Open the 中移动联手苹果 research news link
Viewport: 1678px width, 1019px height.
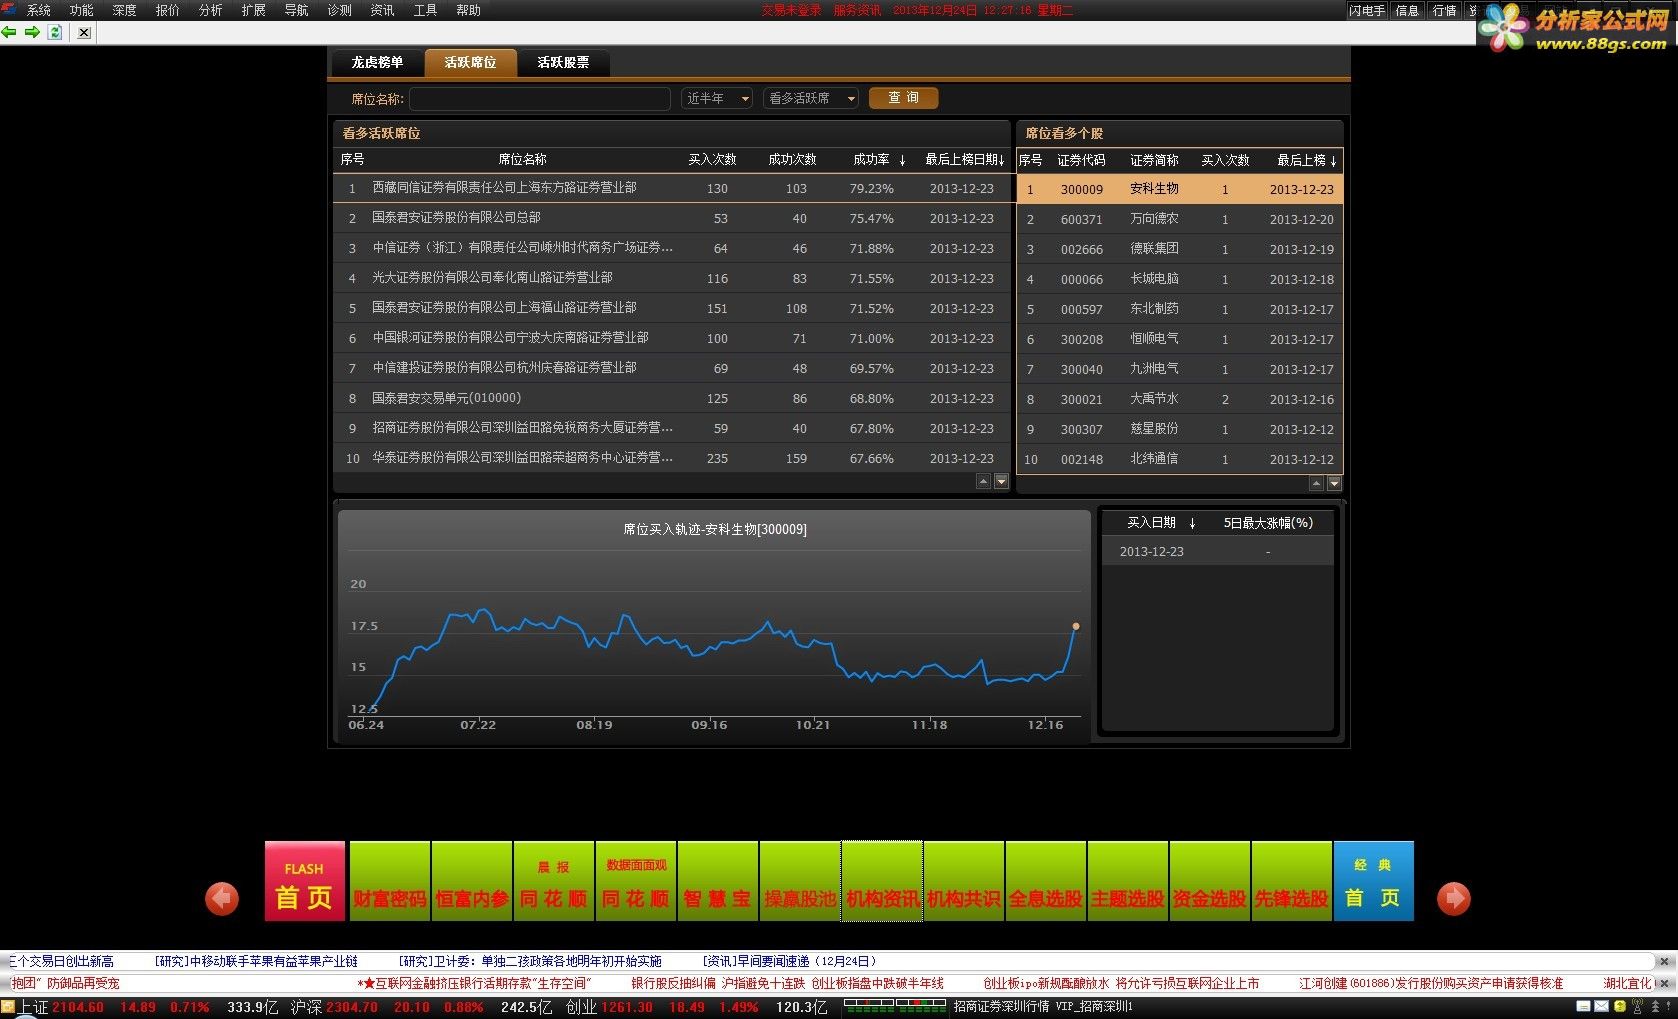tap(256, 962)
